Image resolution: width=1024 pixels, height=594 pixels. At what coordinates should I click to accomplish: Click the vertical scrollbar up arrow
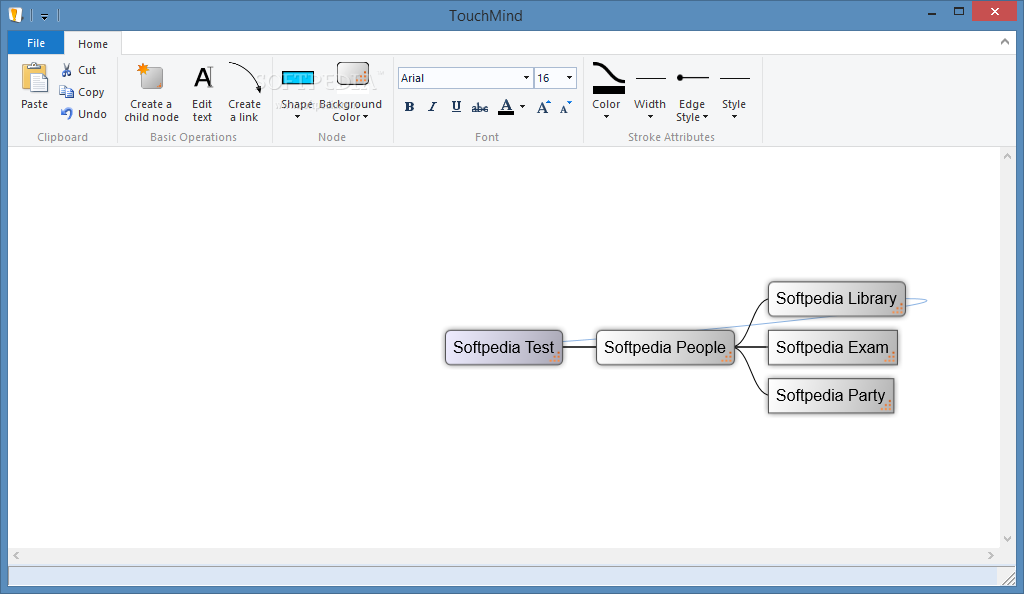tap(1007, 156)
